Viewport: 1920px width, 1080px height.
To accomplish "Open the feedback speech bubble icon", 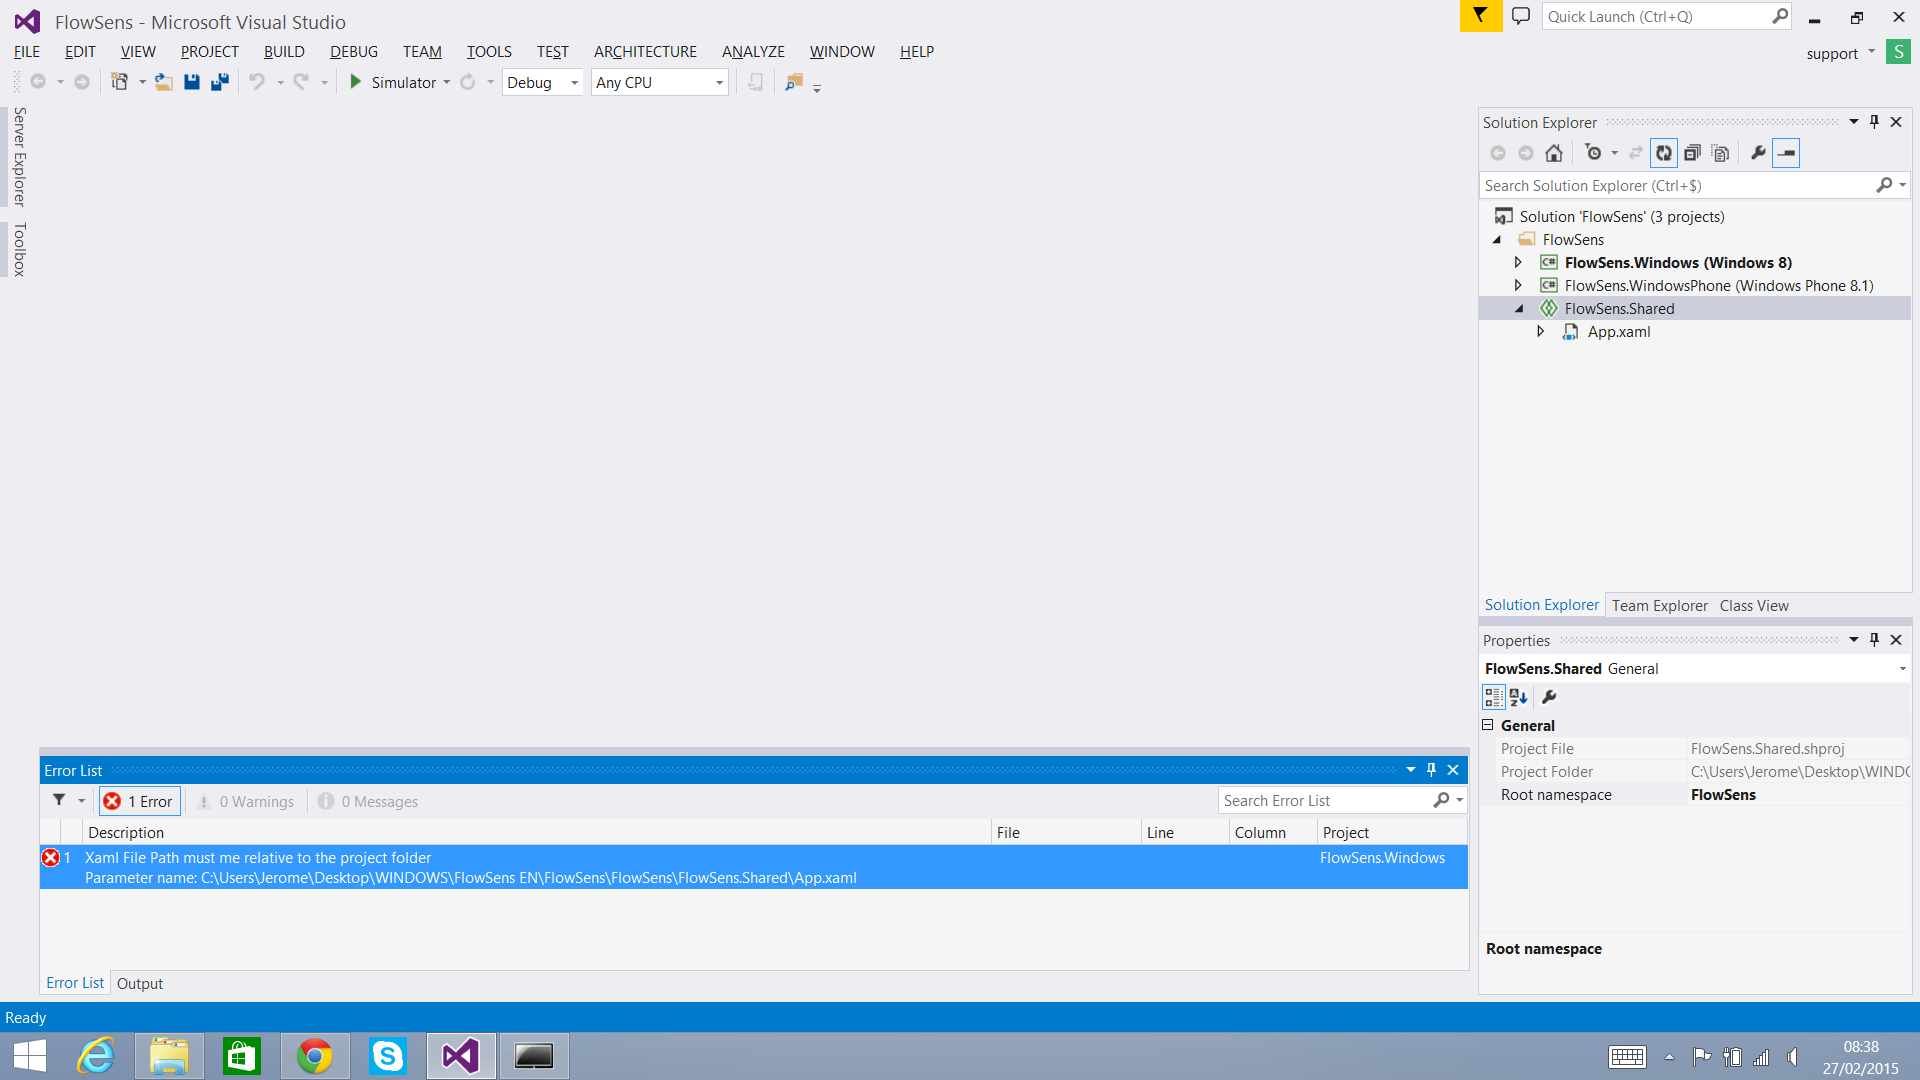I will (x=1521, y=16).
